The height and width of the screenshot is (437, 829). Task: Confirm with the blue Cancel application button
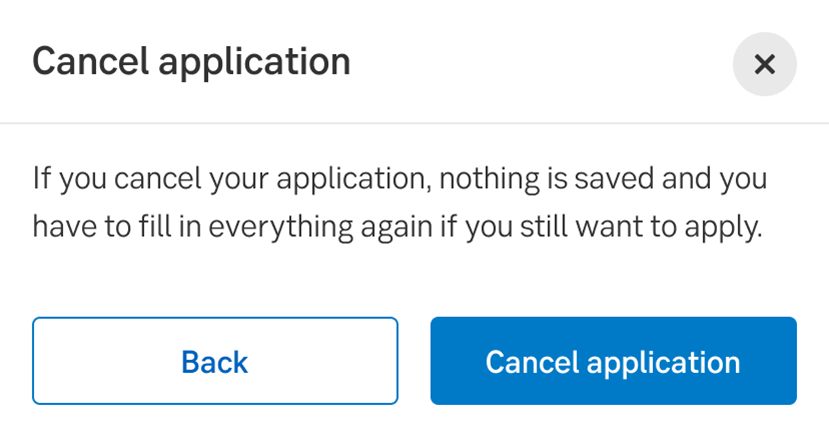tap(613, 361)
